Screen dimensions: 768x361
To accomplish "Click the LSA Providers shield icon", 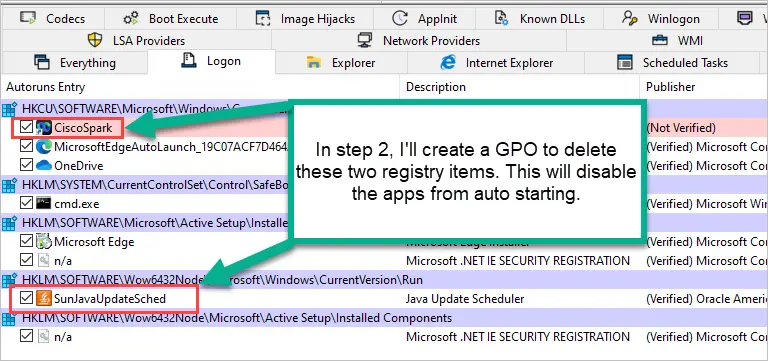I will pos(95,40).
